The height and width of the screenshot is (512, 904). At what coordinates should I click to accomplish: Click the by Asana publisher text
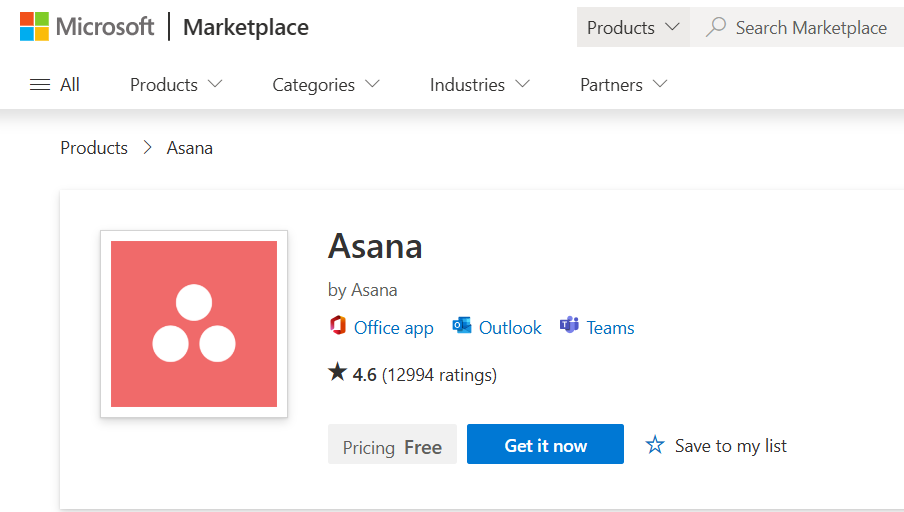click(363, 289)
